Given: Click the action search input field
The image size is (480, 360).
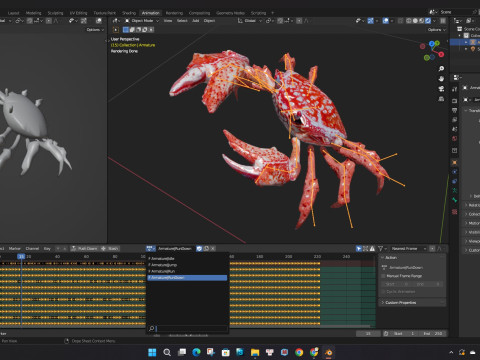Looking at the screenshot, I should (x=188, y=329).
